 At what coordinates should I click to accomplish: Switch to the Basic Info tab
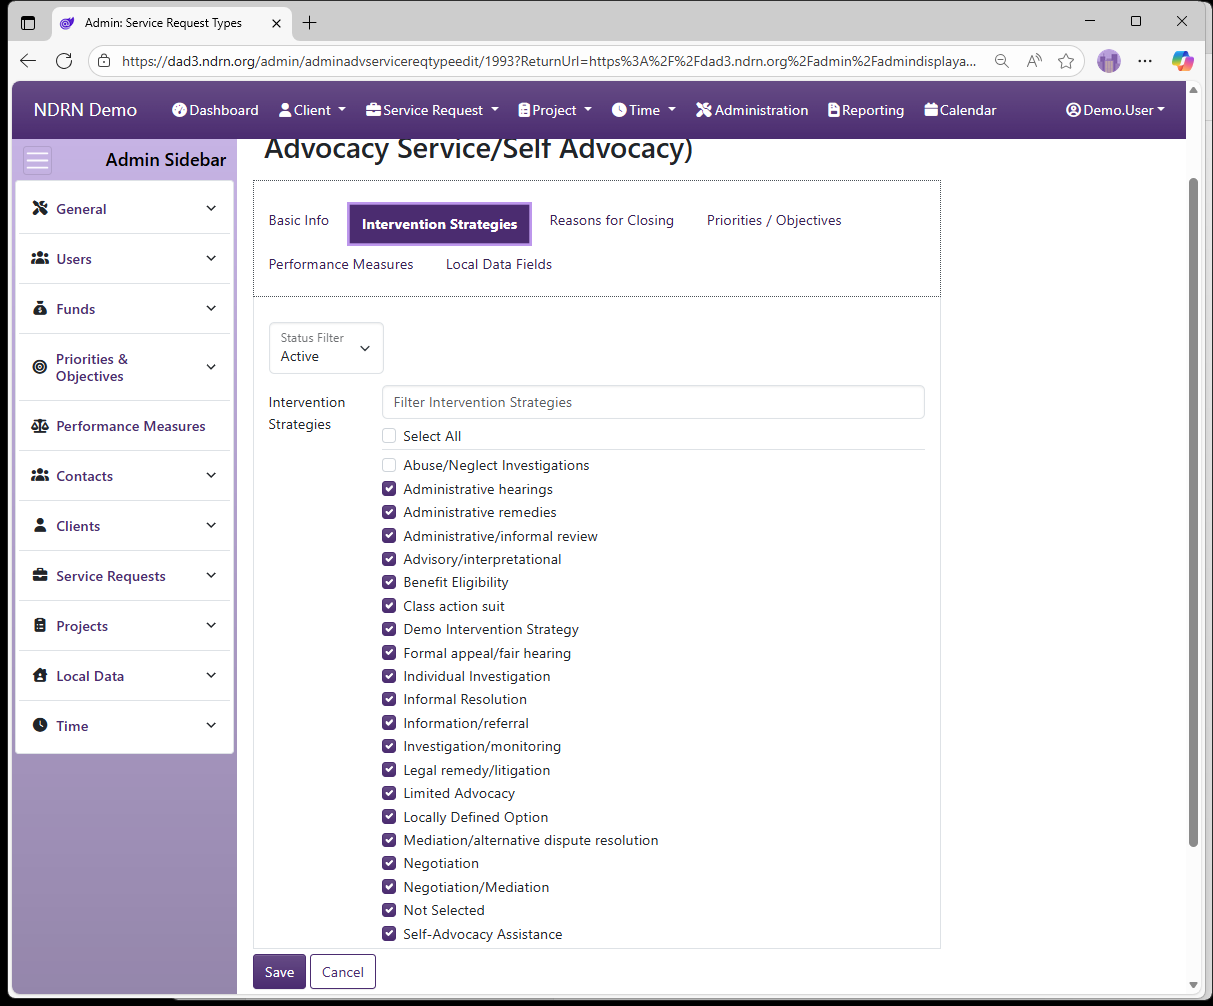tap(299, 220)
